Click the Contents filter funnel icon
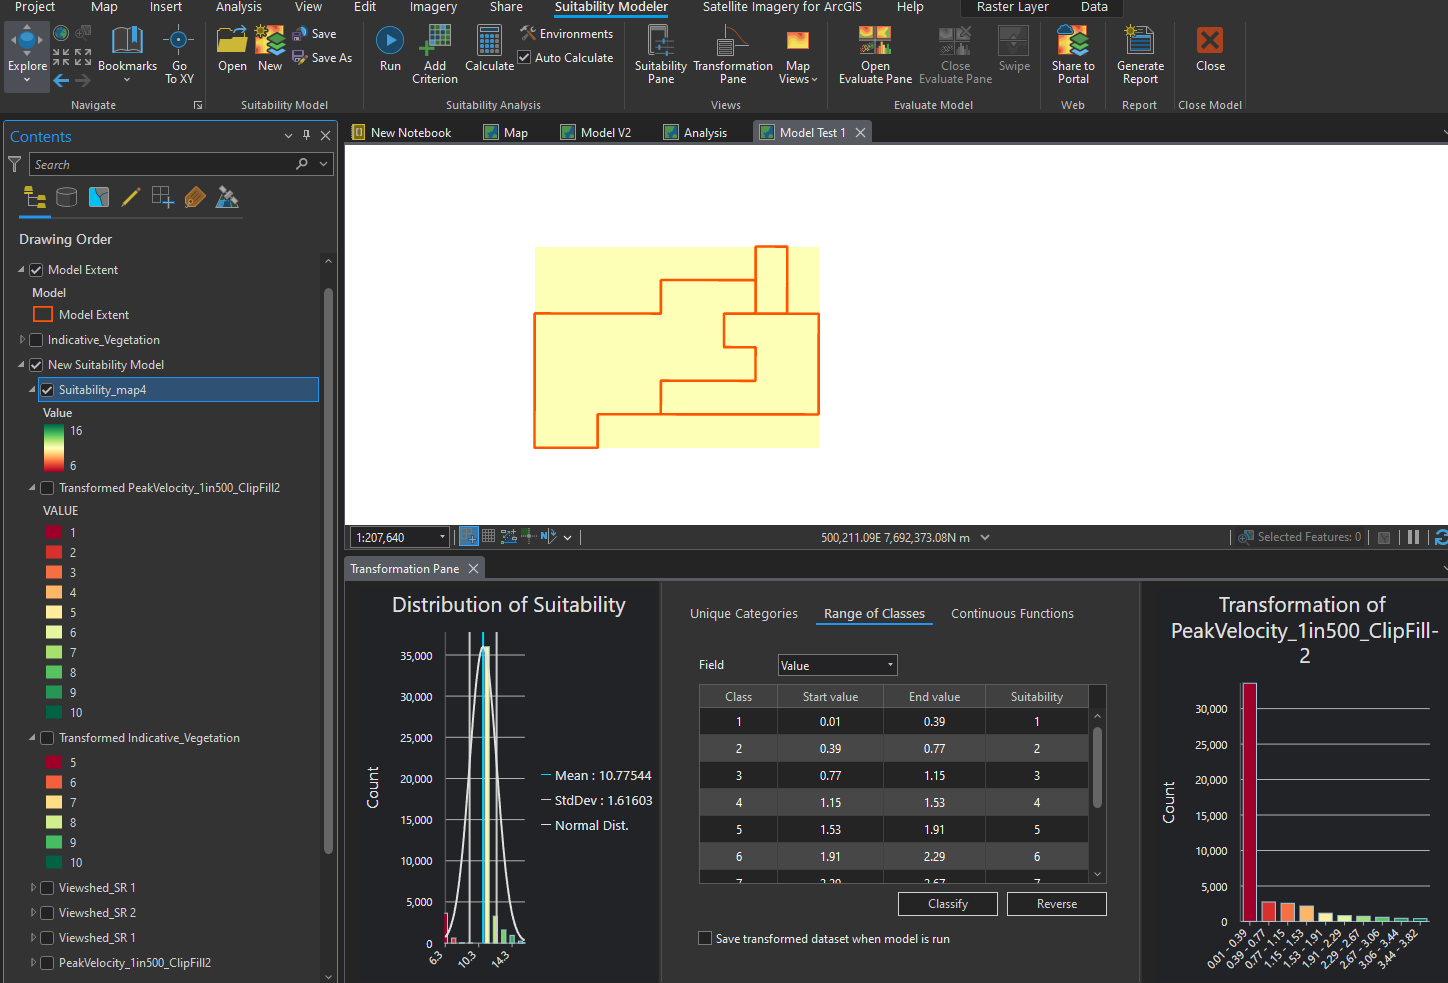The image size is (1448, 983). pos(15,164)
